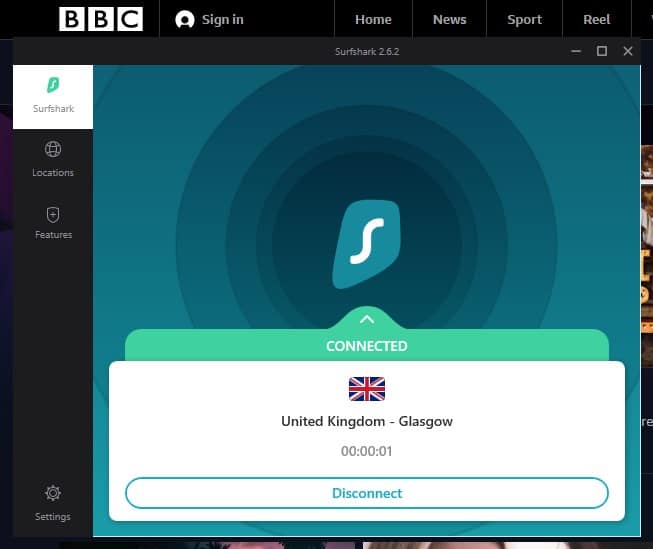This screenshot has height=549, width=653.
Task: Open Reel on BBC navigation
Action: click(596, 20)
